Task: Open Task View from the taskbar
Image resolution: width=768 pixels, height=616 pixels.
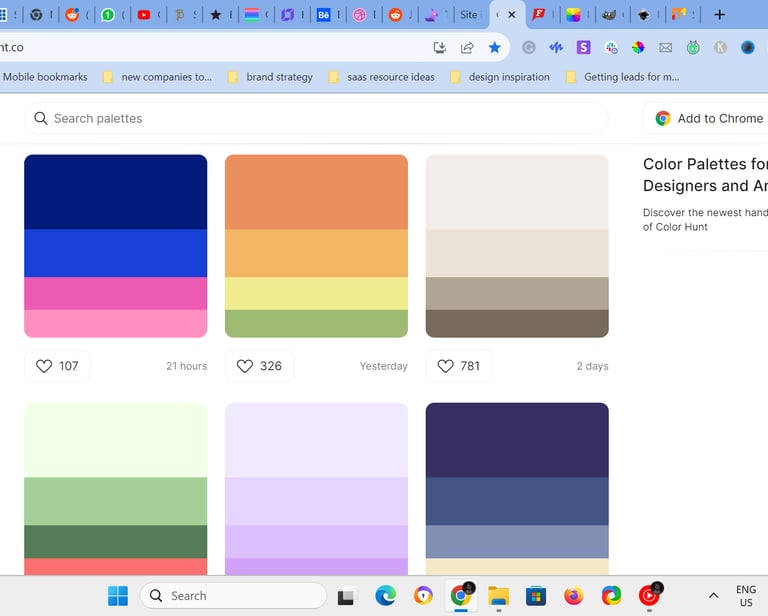Action: (x=346, y=596)
